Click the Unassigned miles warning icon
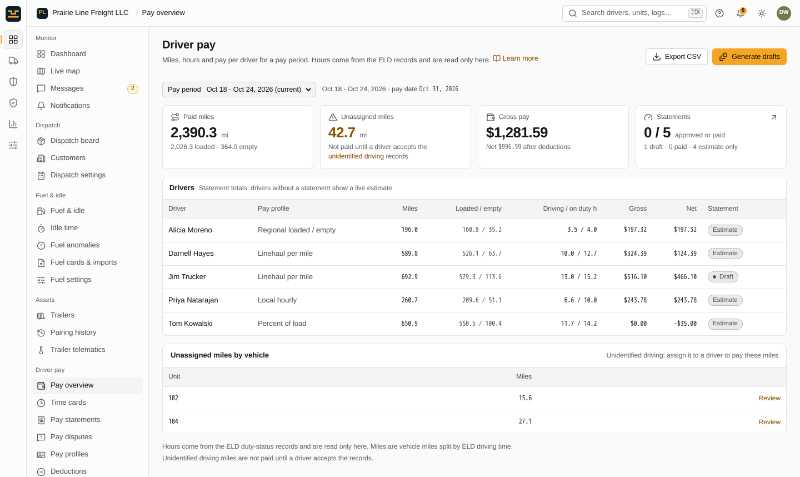This screenshot has width=800, height=477. 333,117
